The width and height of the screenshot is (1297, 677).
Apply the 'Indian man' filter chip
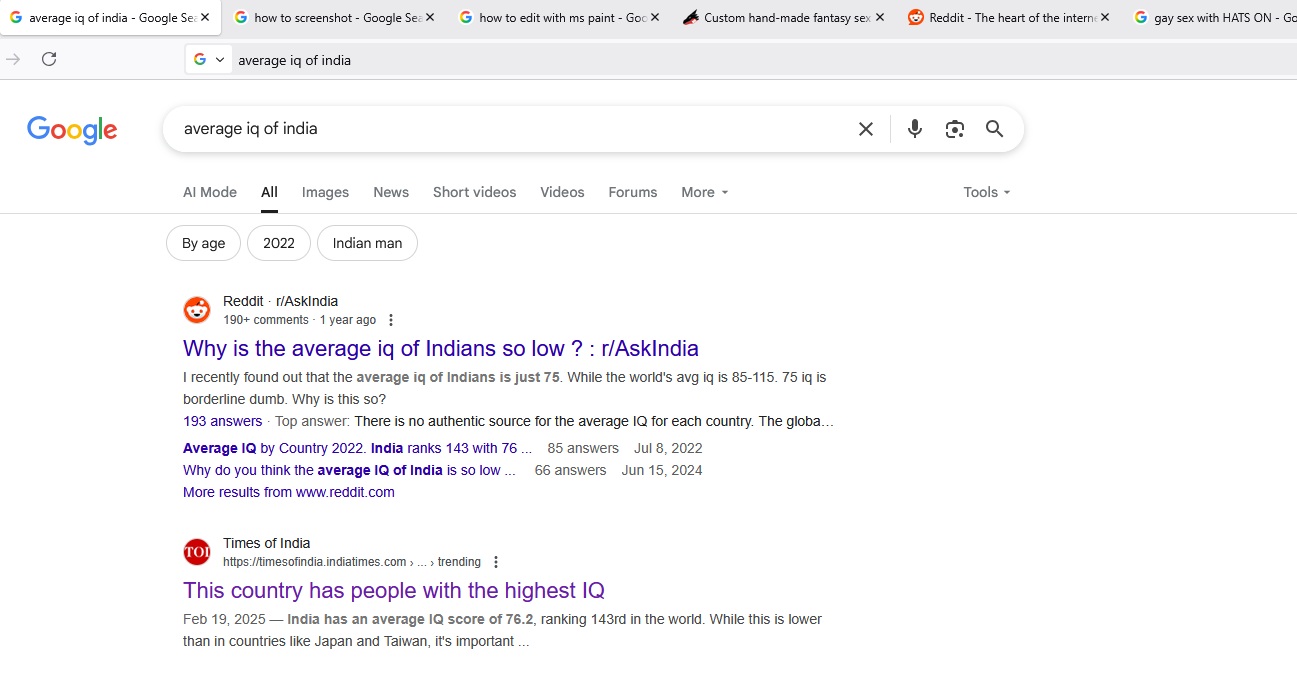[367, 243]
